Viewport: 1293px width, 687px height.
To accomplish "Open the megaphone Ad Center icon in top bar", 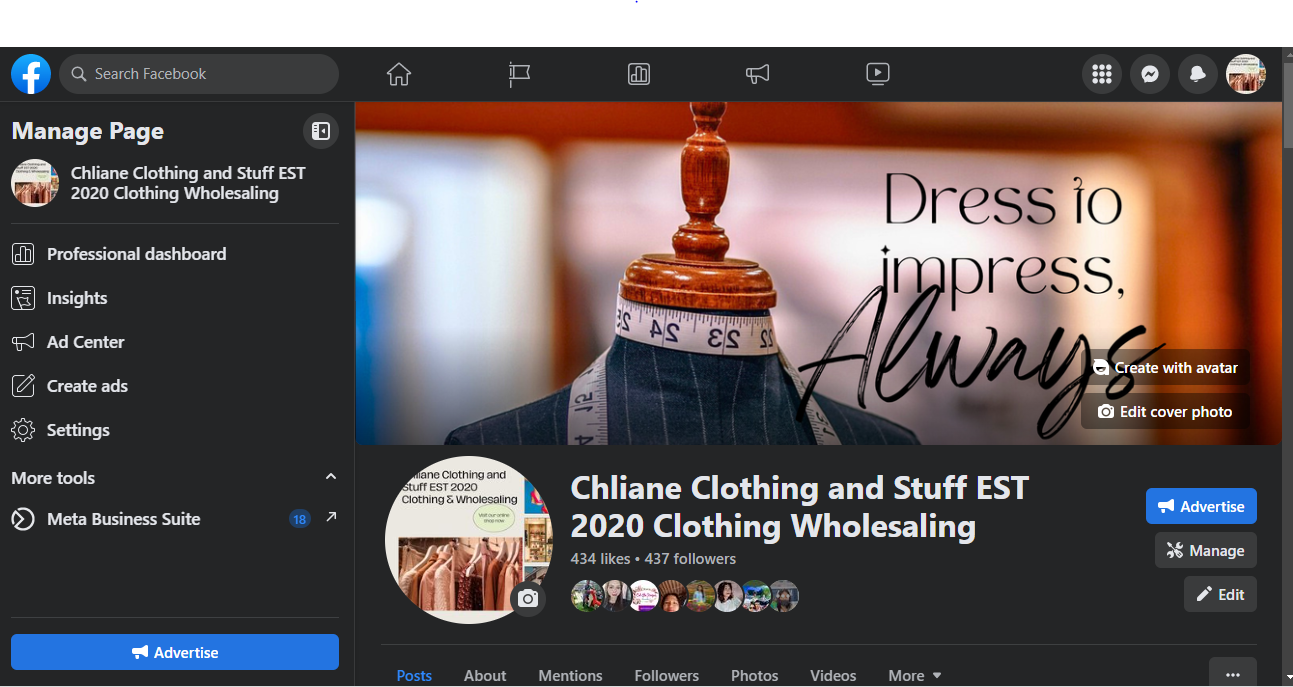I will 758,74.
